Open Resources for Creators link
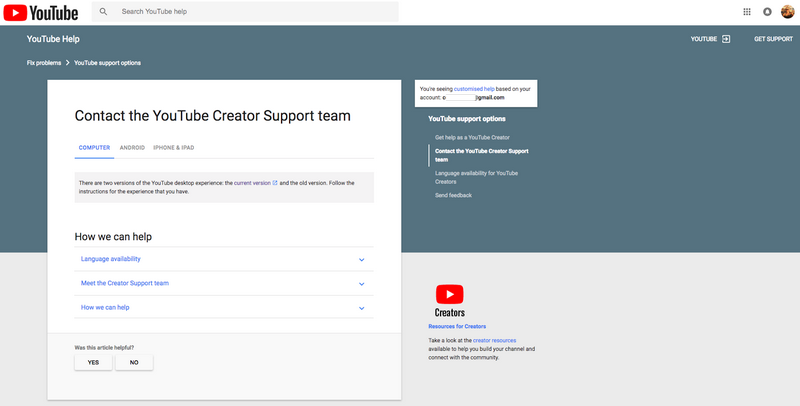 pos(457,326)
